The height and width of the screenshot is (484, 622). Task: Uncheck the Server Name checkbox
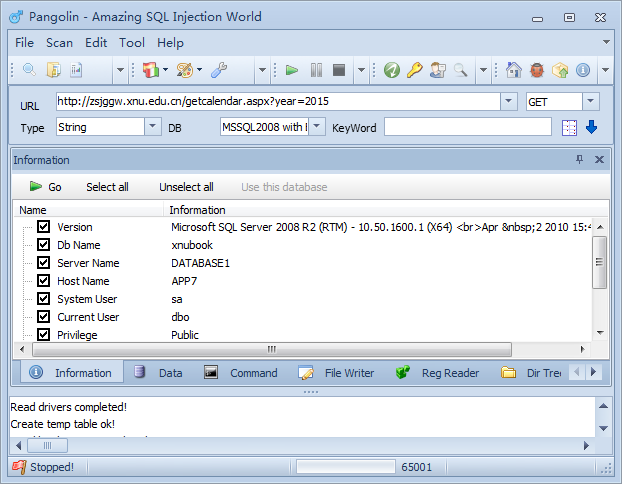(x=43, y=263)
